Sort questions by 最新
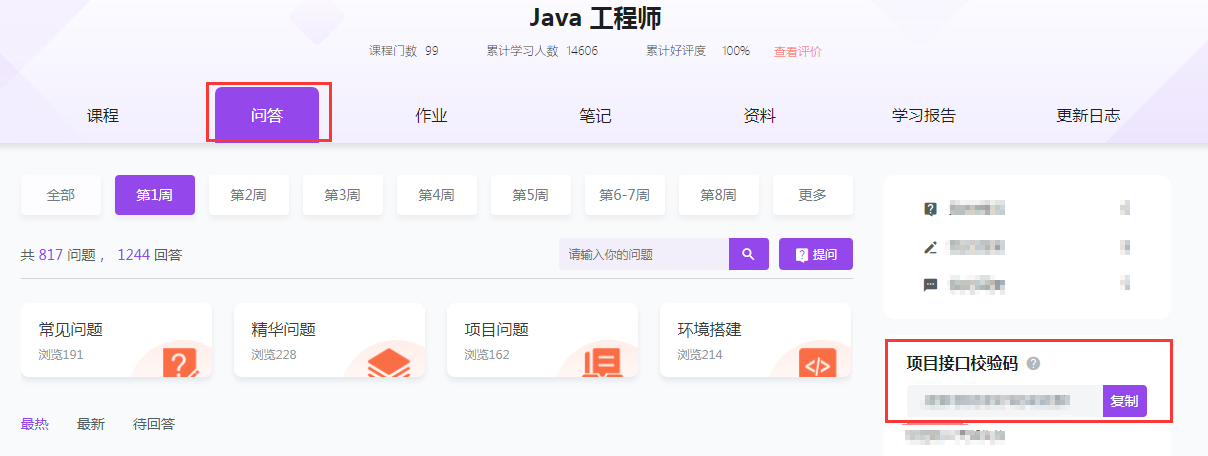The height and width of the screenshot is (456, 1208). click(91, 424)
